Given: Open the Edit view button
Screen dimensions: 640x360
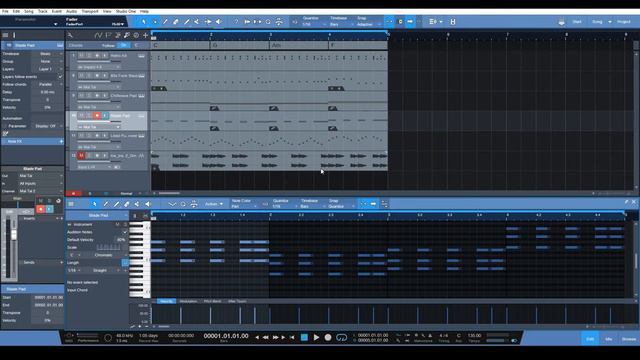Looking at the screenshot, I should click(x=590, y=339).
